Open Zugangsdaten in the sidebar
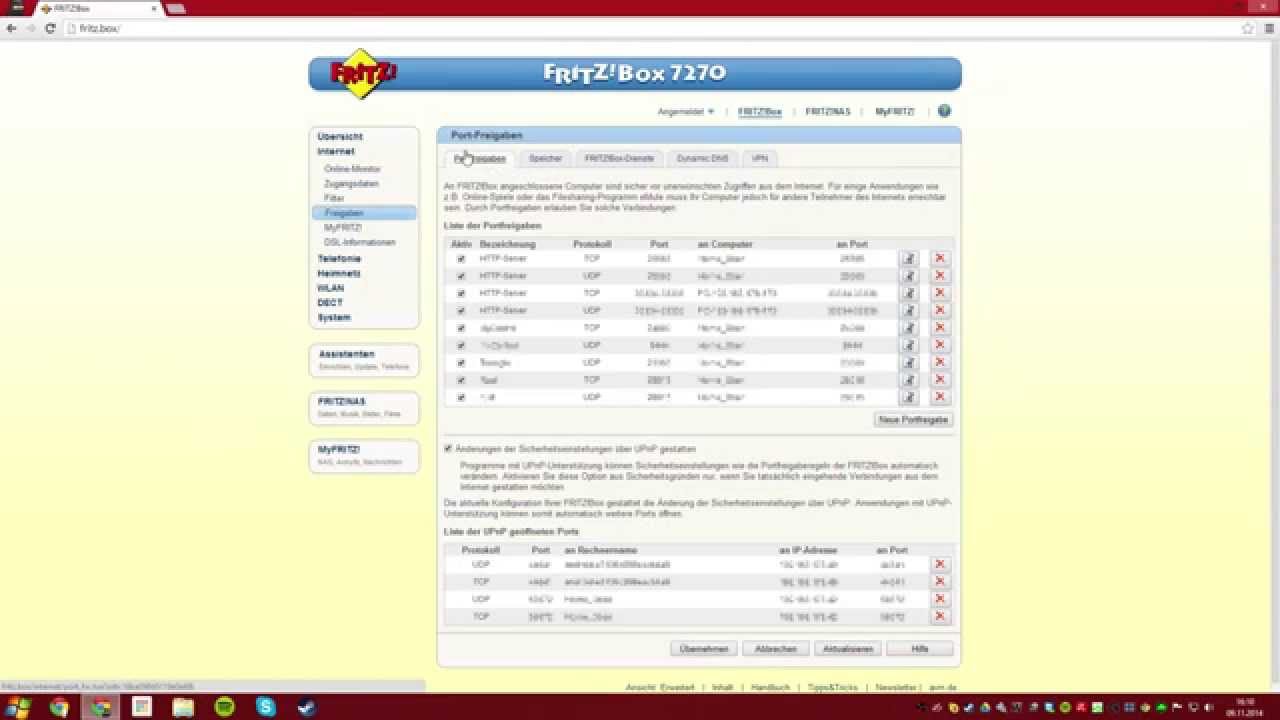The width and height of the screenshot is (1280, 720). [x=351, y=184]
